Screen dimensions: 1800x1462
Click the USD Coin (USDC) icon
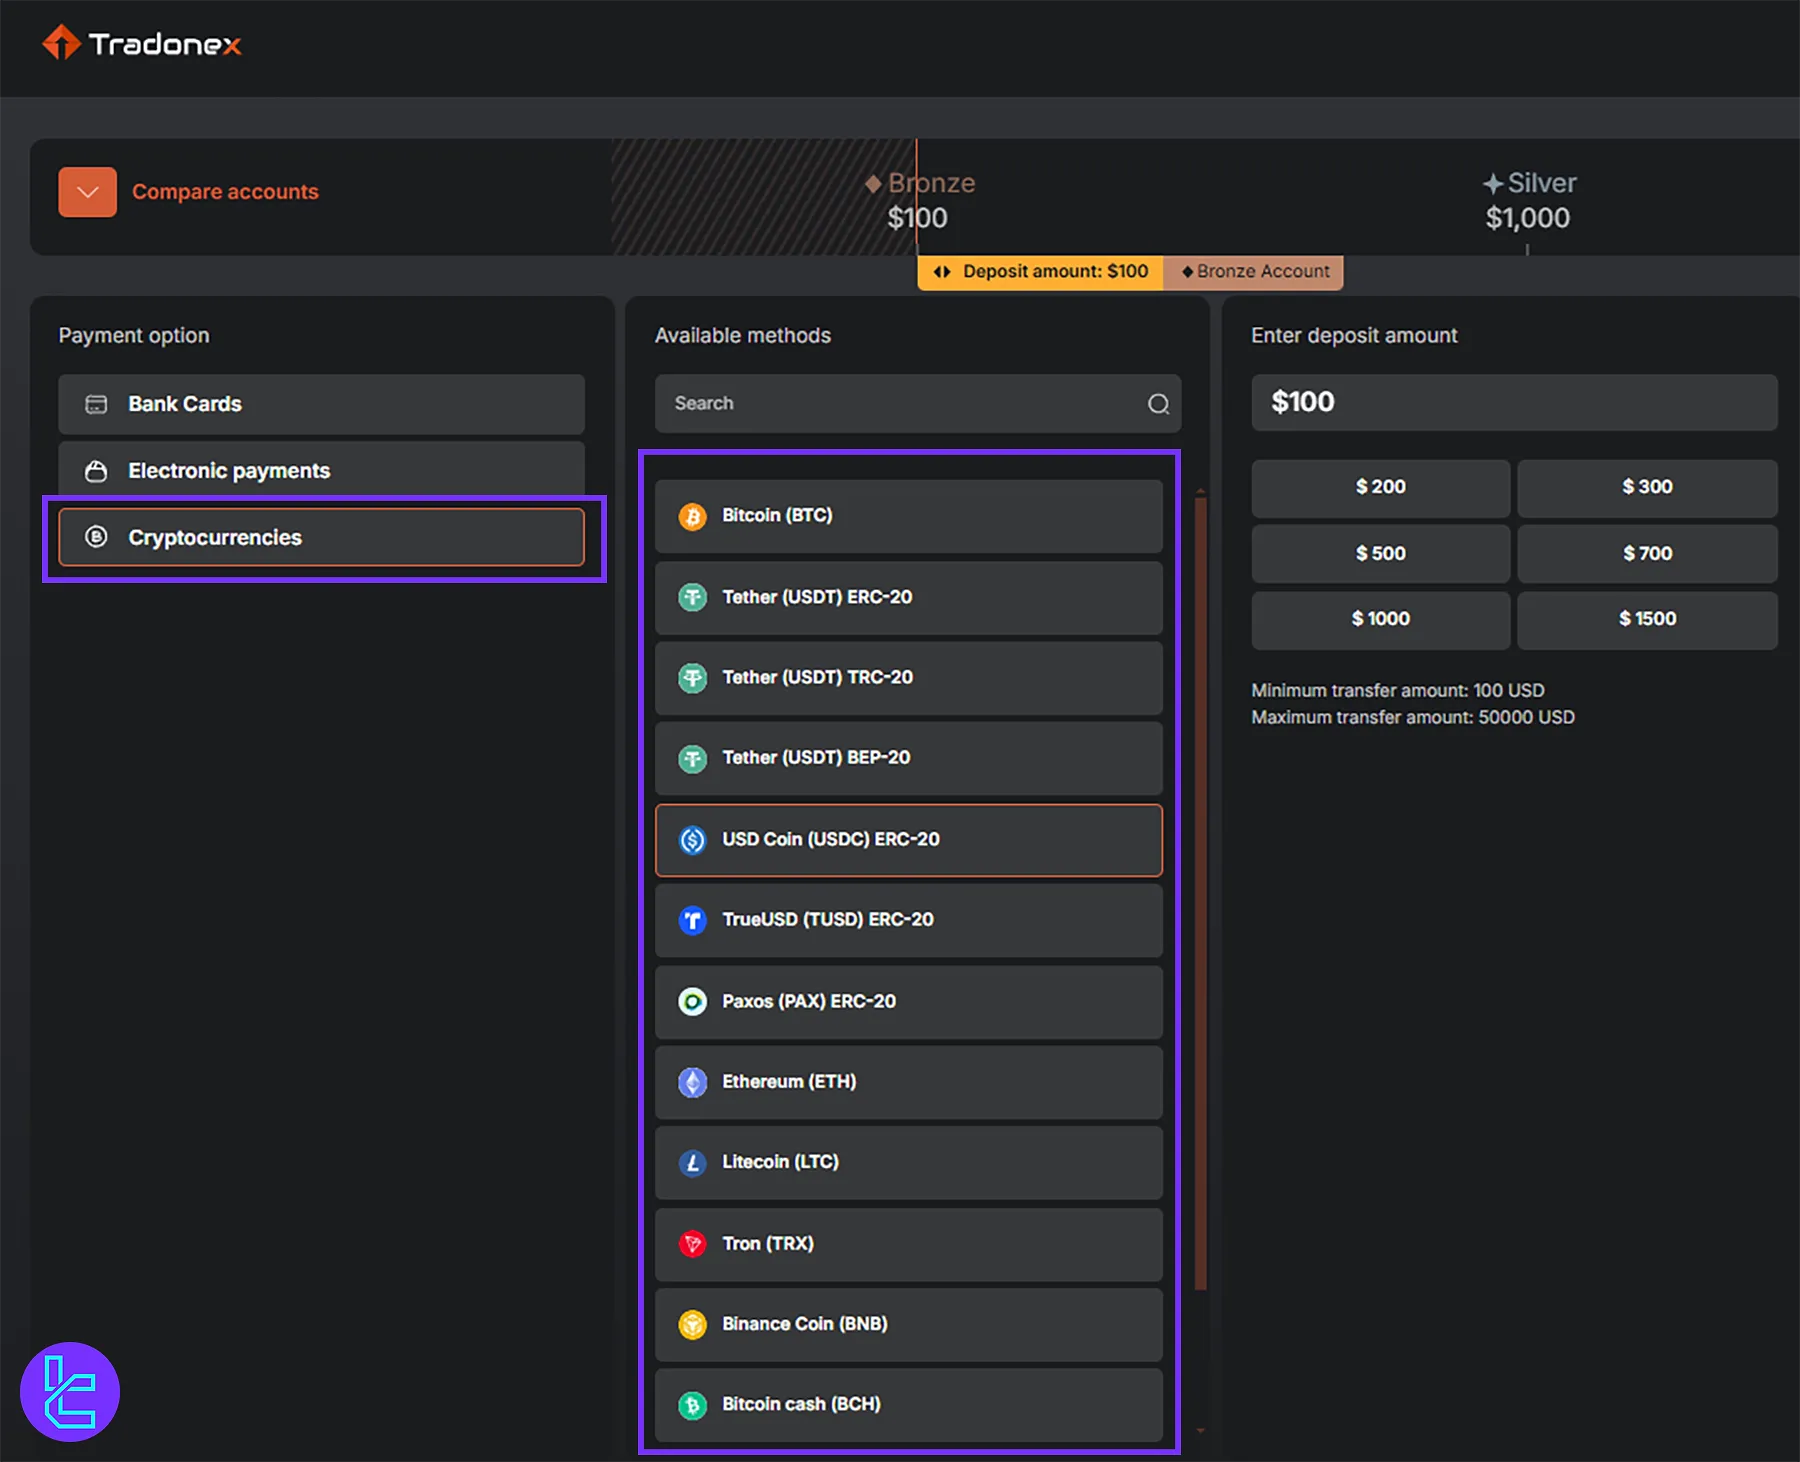(693, 840)
